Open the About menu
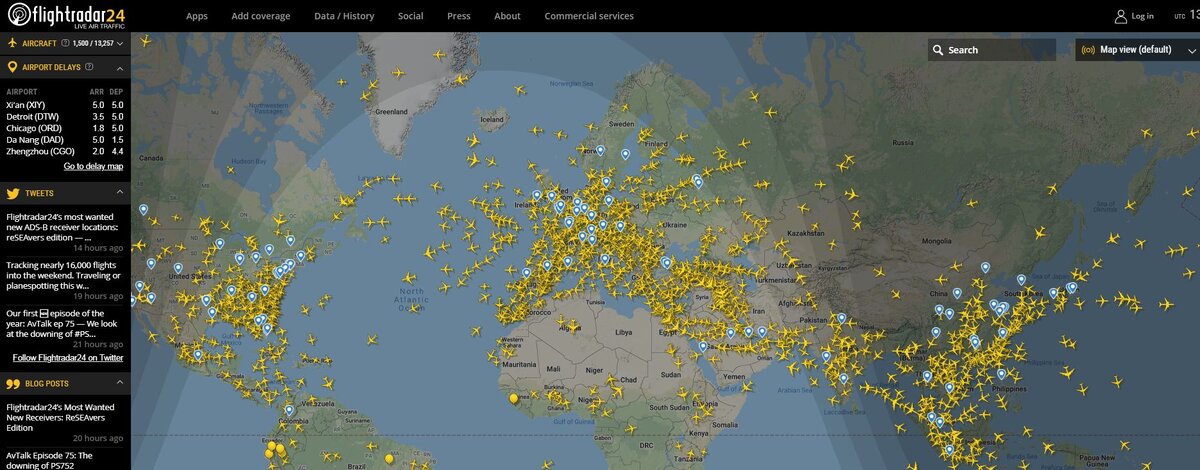Viewport: 1200px width, 470px height. (507, 16)
